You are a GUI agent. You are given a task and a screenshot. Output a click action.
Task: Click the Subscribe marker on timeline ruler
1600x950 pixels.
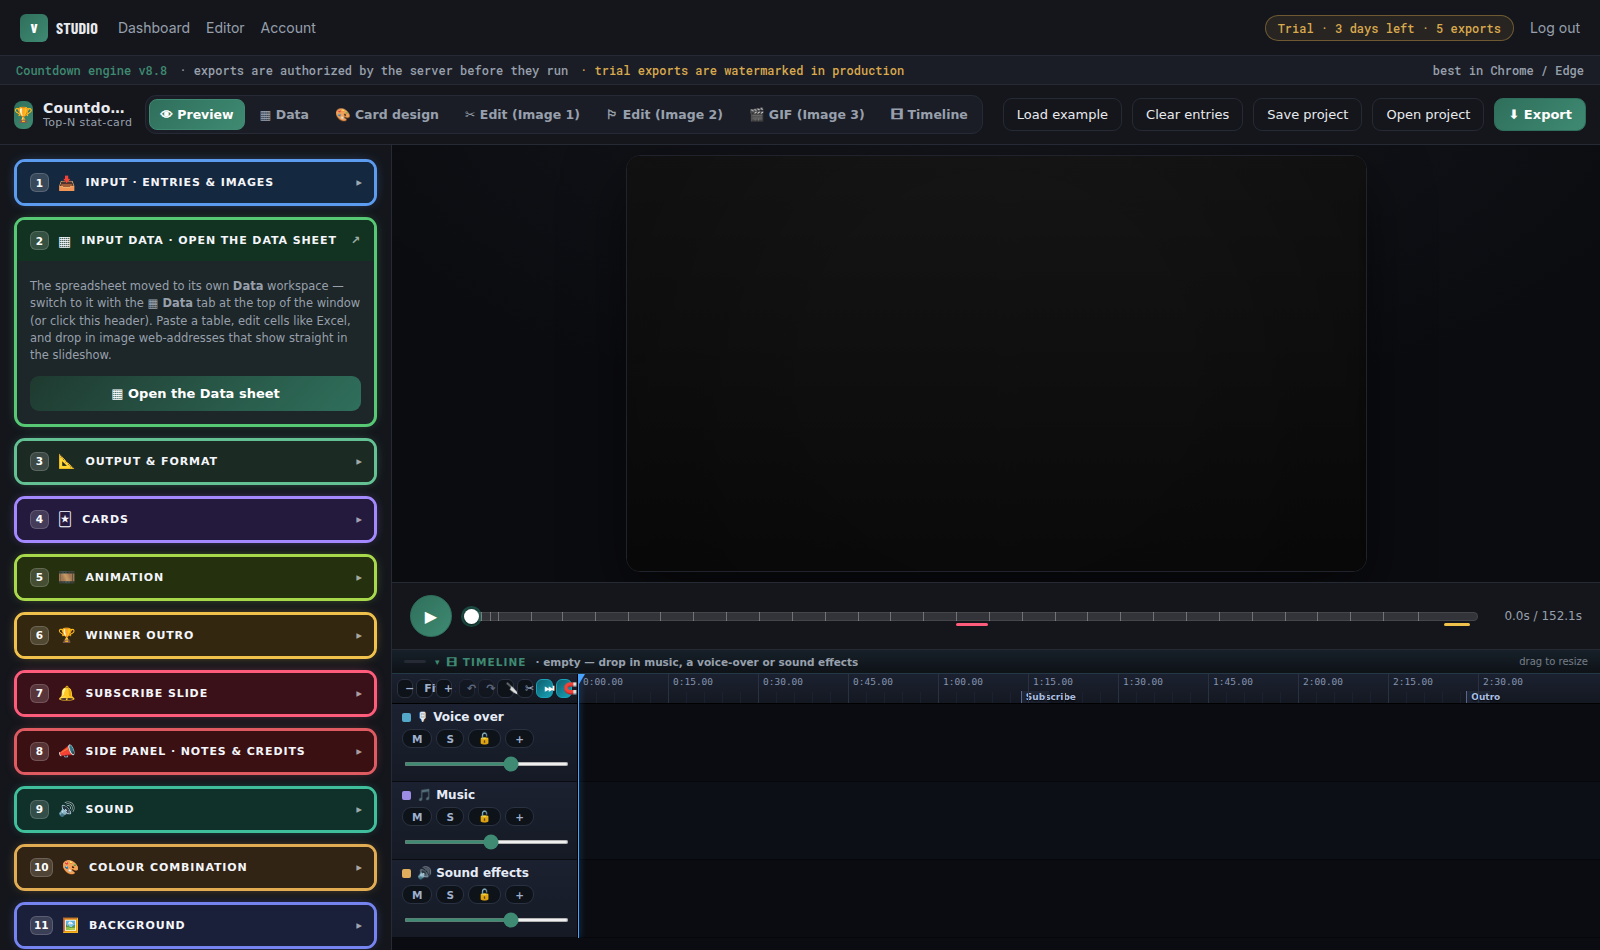coord(1050,697)
